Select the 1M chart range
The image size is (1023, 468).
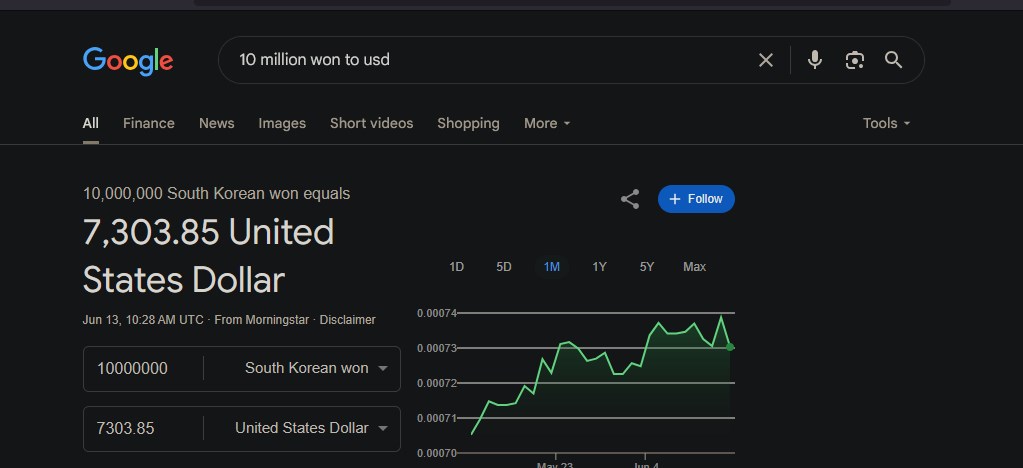point(552,267)
